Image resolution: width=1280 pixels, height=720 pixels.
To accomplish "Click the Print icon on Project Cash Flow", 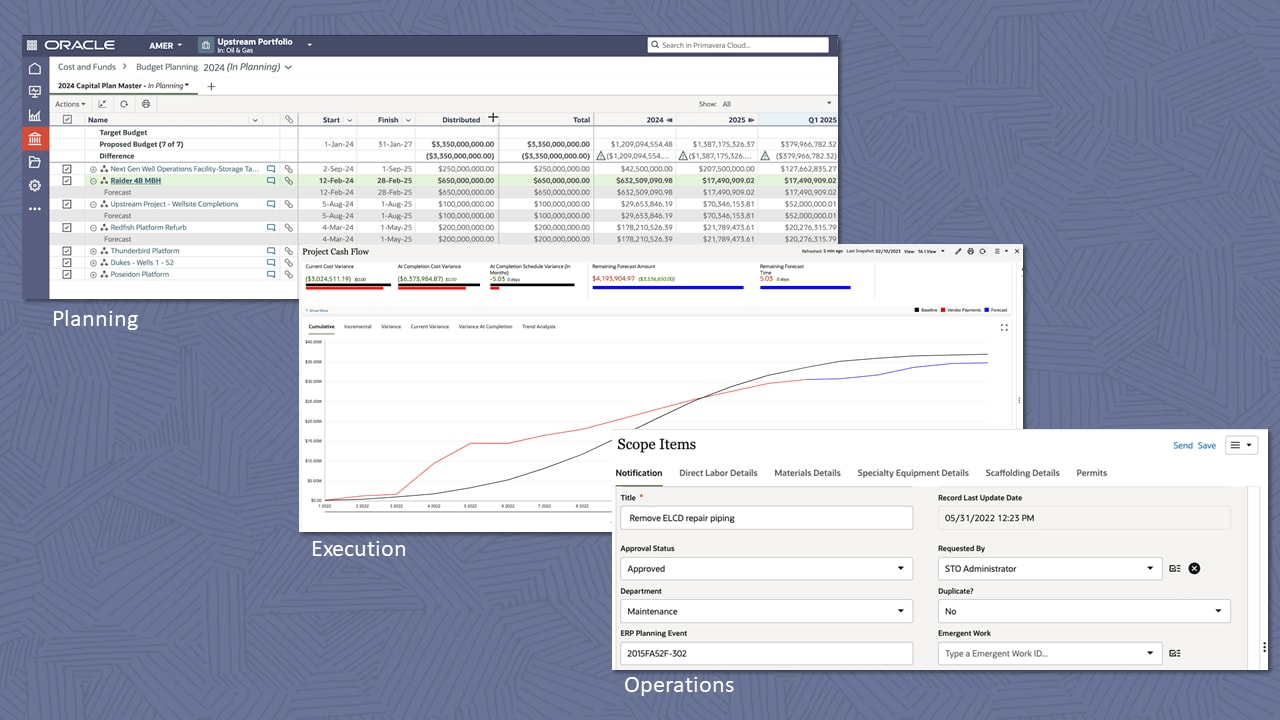I will click(971, 251).
